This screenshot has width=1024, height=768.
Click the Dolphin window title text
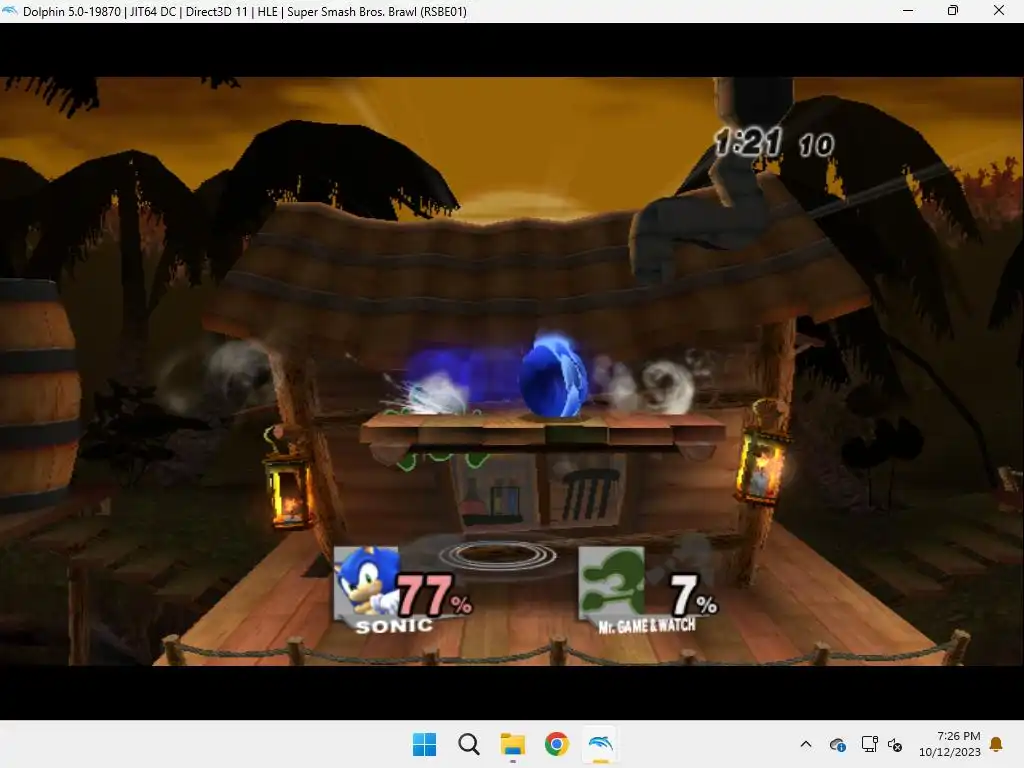pos(245,11)
